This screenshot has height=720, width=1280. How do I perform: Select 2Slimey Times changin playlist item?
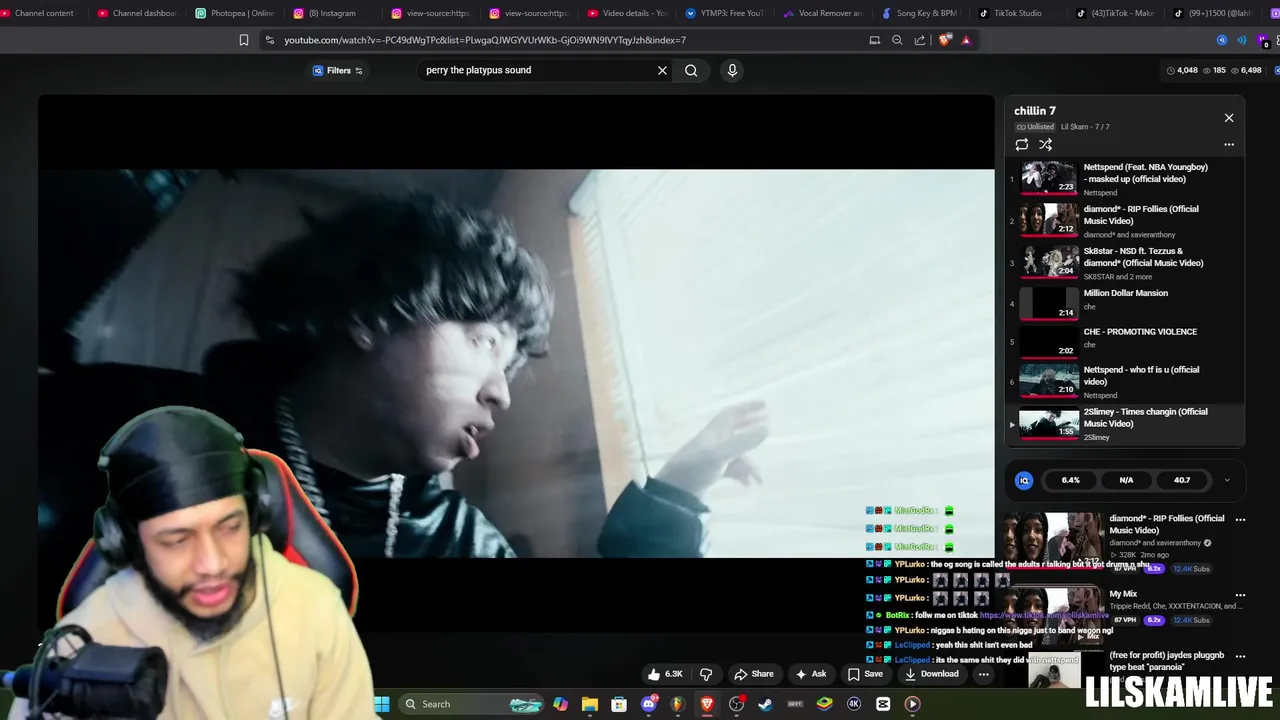click(x=1125, y=424)
